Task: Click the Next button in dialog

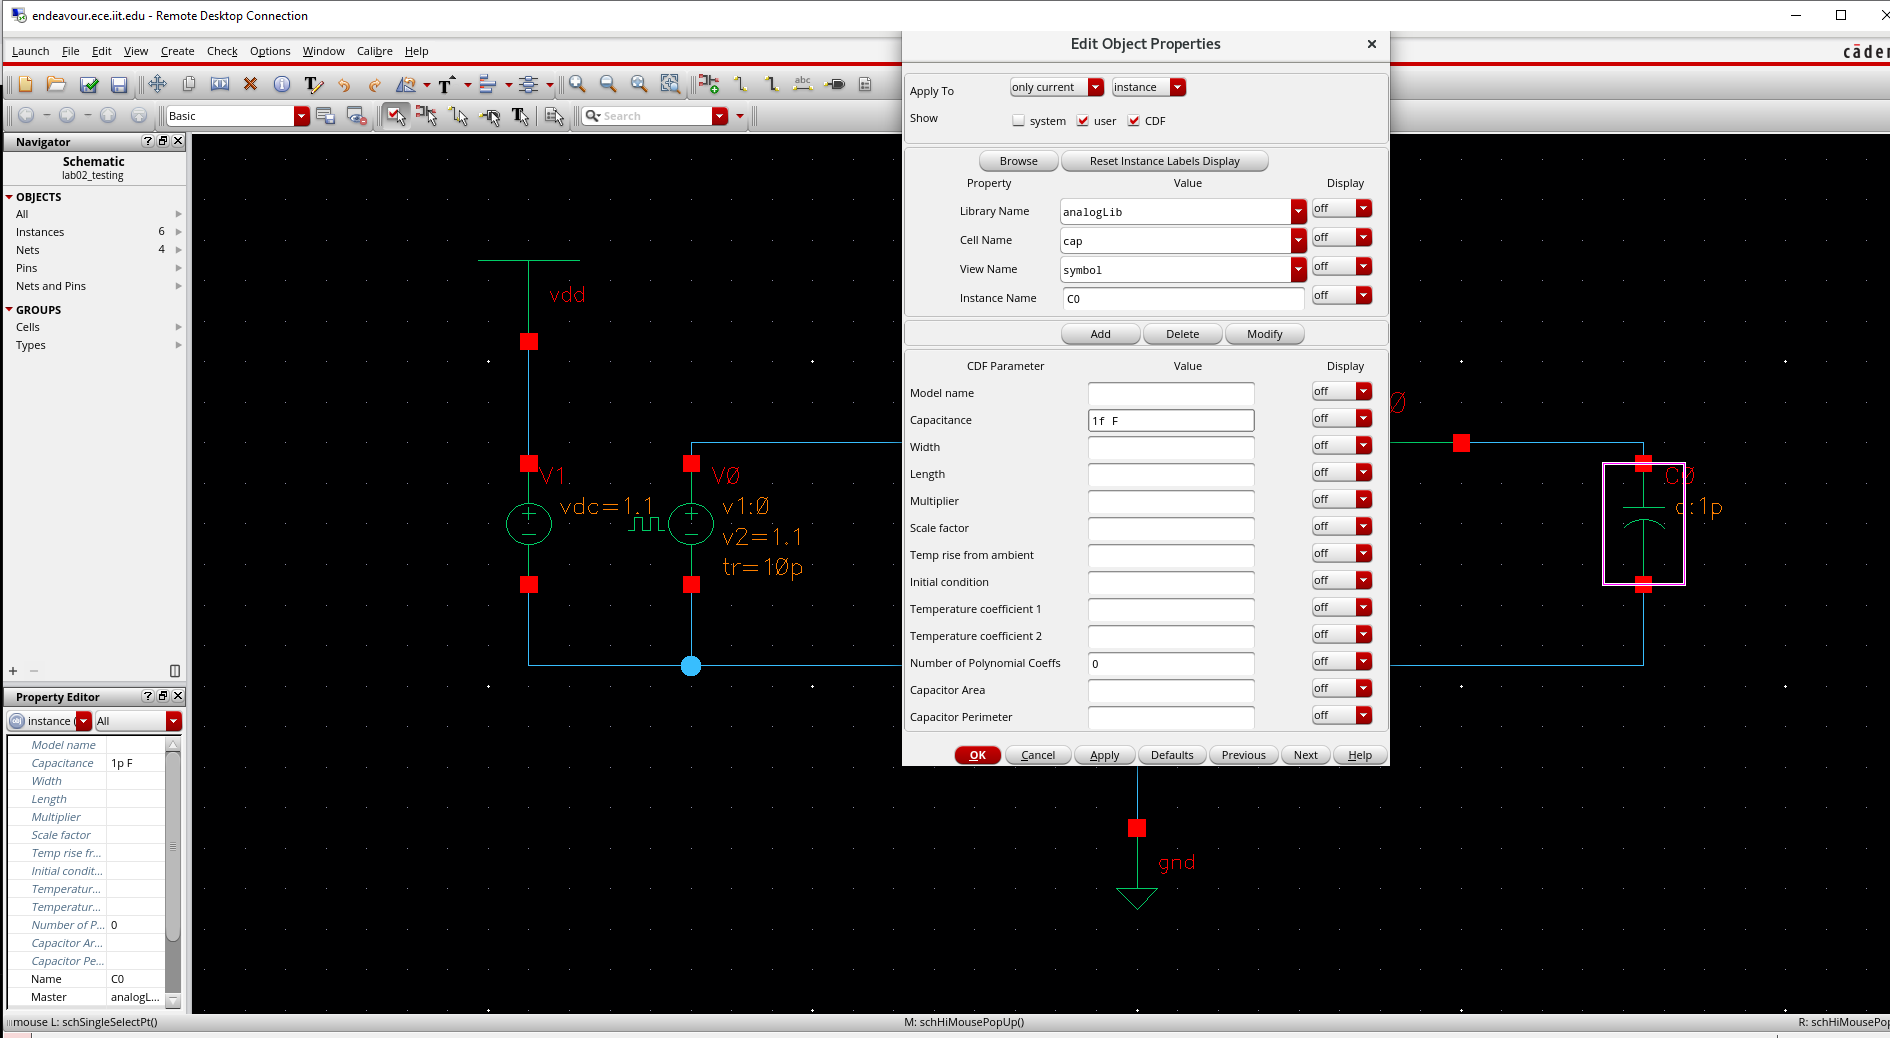Action: click(x=1305, y=755)
